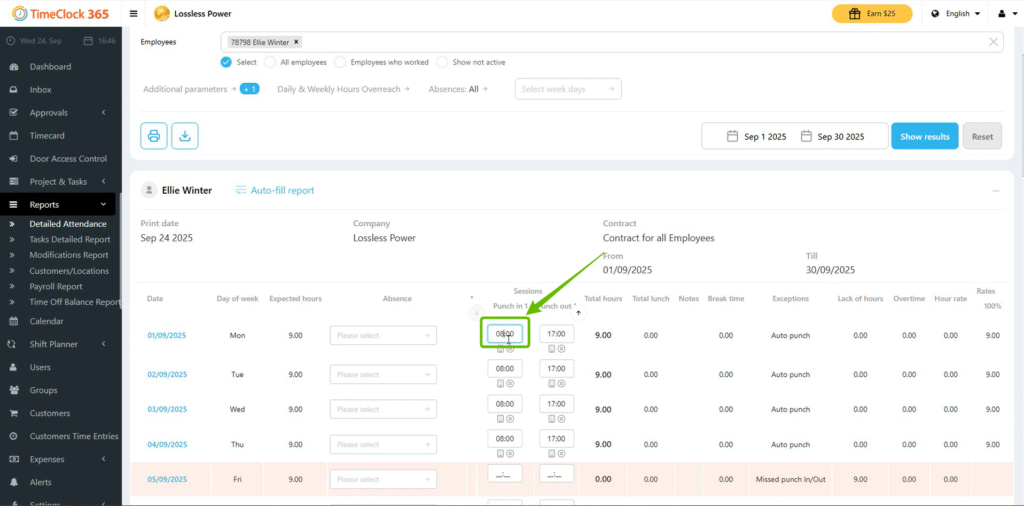Enable the Show not active option

pos(442,62)
